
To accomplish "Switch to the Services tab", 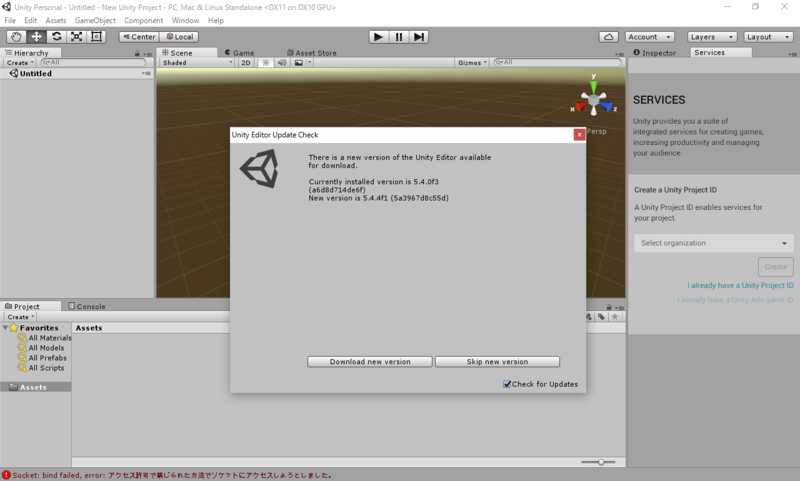I will click(720, 53).
